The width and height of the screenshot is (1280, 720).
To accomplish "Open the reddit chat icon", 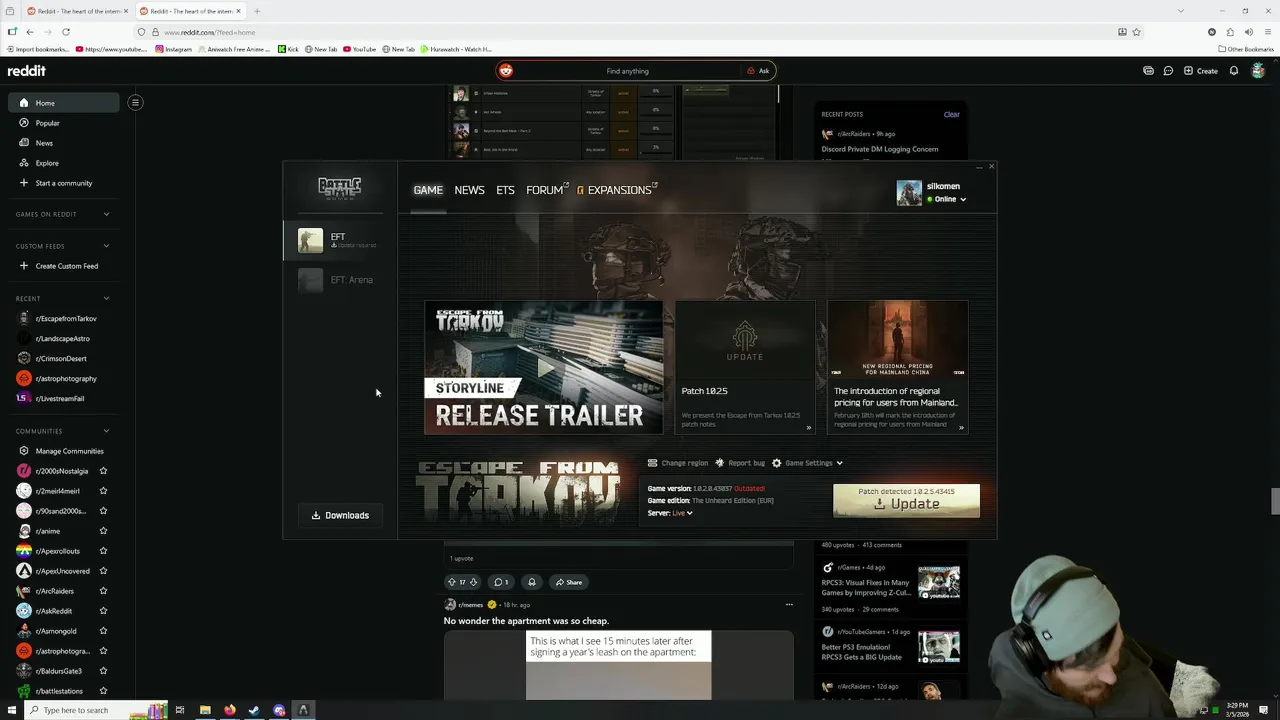I will click(1168, 71).
